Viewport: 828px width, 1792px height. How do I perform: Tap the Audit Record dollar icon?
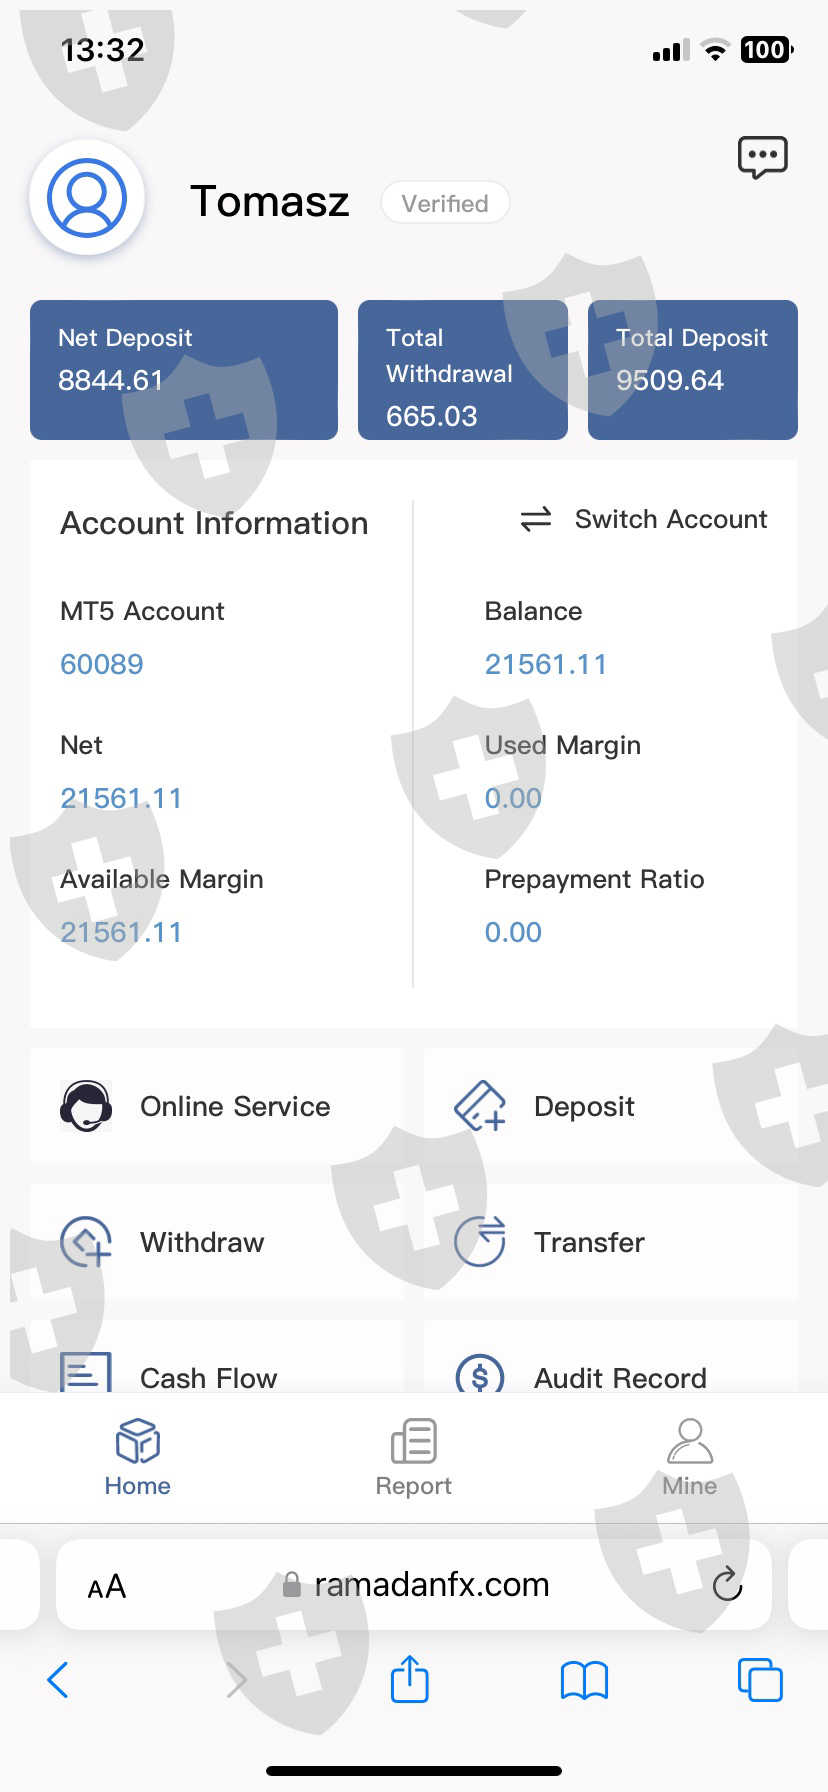click(480, 1373)
